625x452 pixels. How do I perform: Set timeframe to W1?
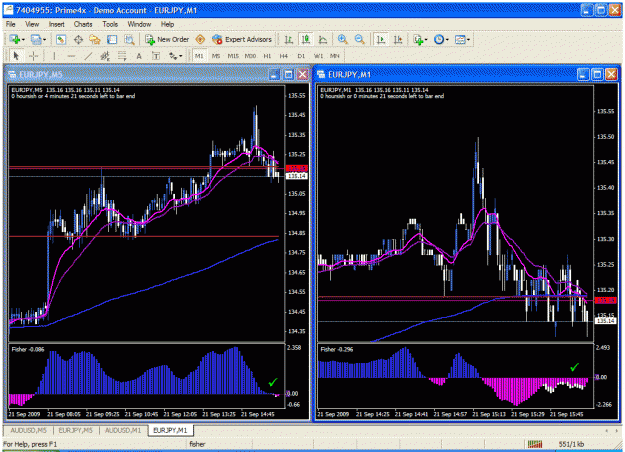tap(318, 56)
